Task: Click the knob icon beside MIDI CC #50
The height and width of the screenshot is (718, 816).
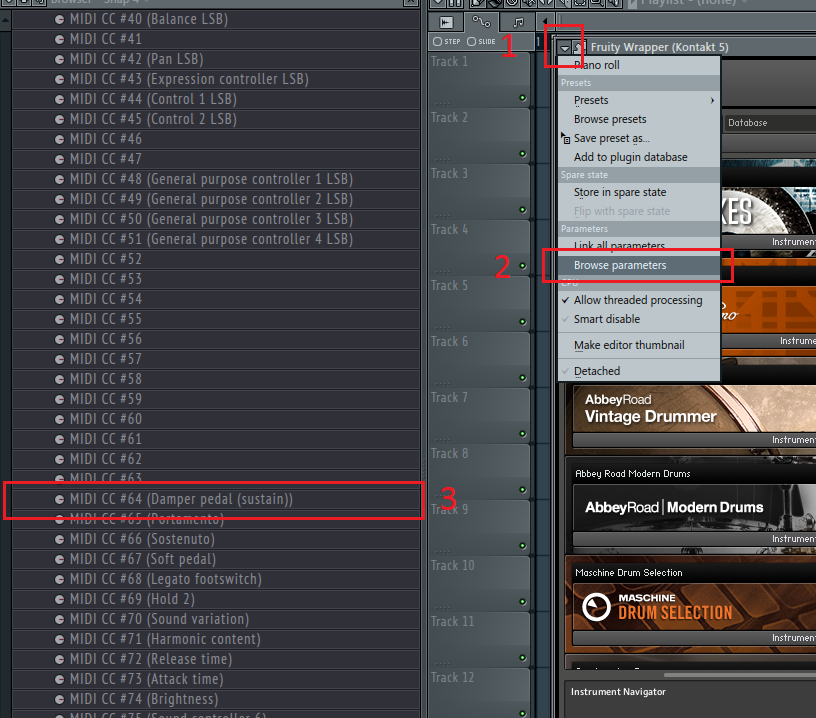Action: click(x=59, y=220)
